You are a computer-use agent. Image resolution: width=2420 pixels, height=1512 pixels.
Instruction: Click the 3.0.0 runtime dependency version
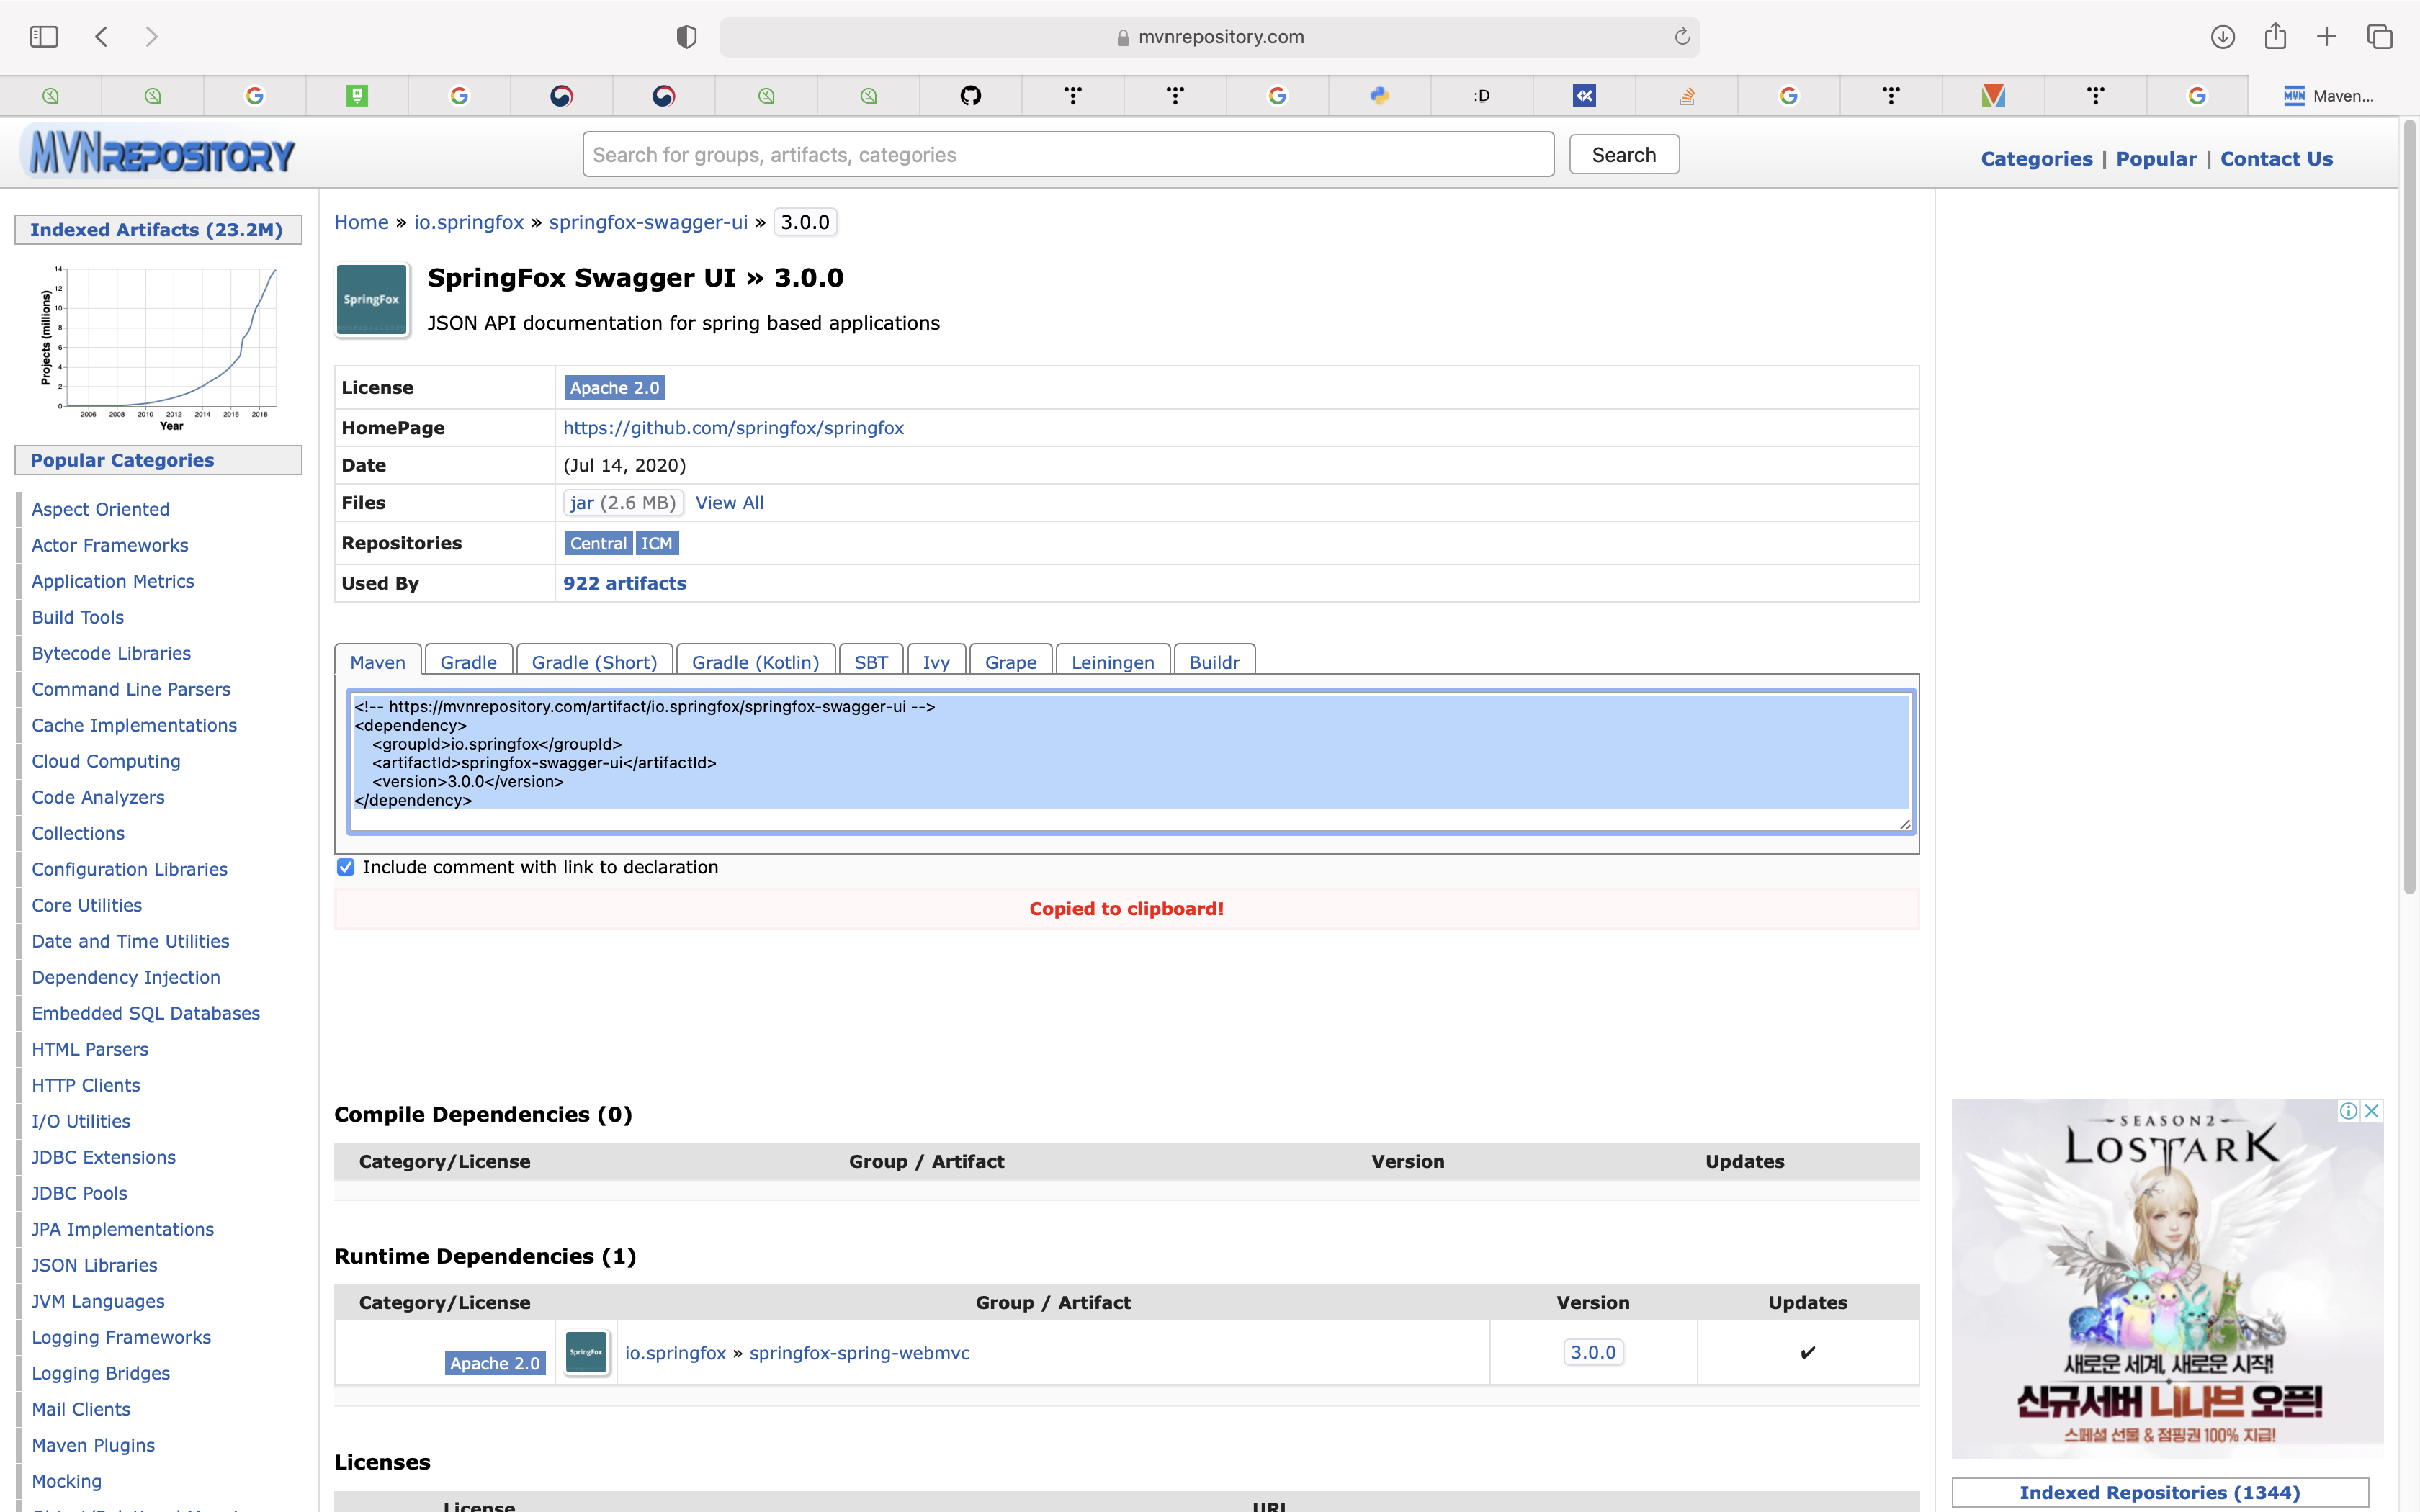tap(1592, 1352)
